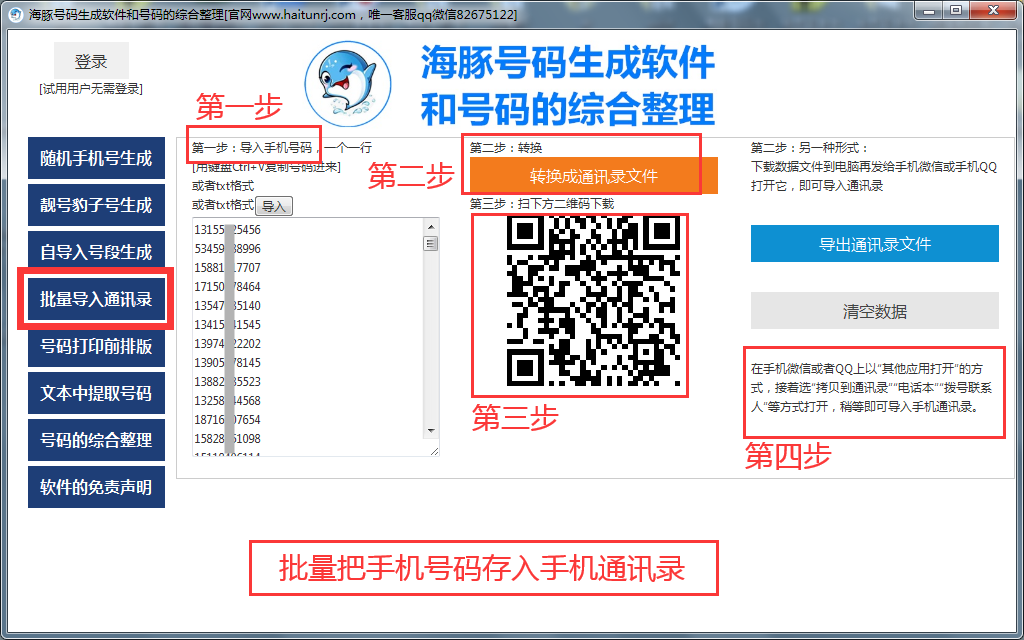
Task: Open 软件的免责声明 page
Action: click(x=96, y=487)
